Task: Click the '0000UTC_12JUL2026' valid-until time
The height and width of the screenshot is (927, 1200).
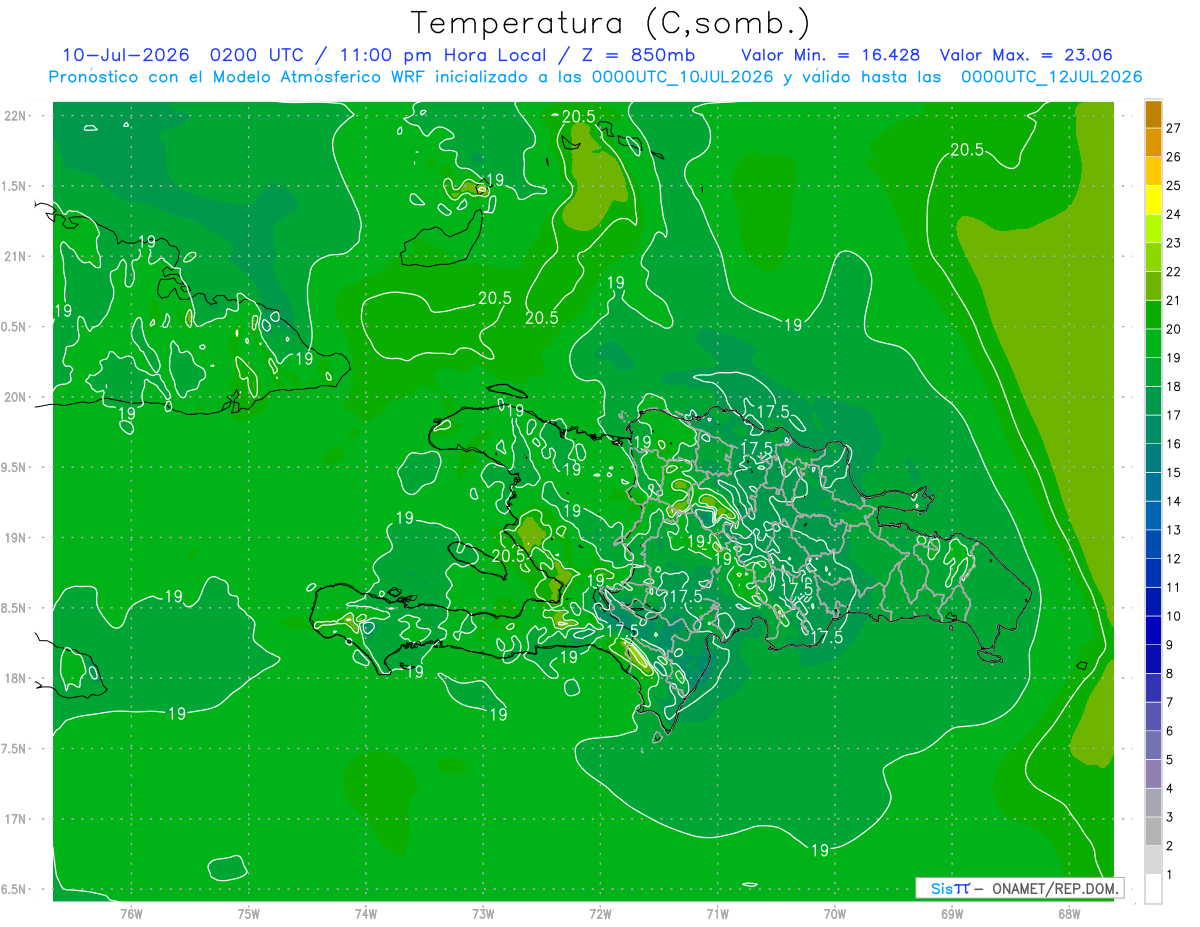Action: [1052, 77]
